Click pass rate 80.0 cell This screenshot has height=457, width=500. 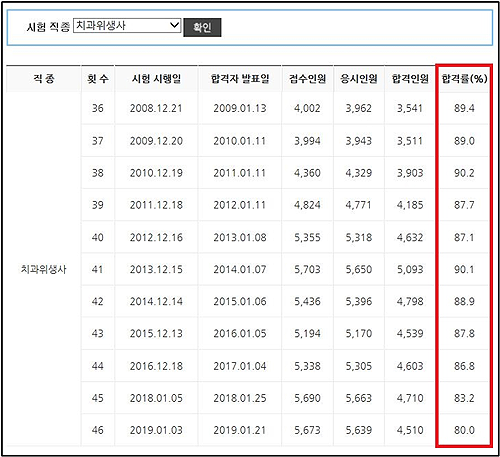click(x=464, y=430)
